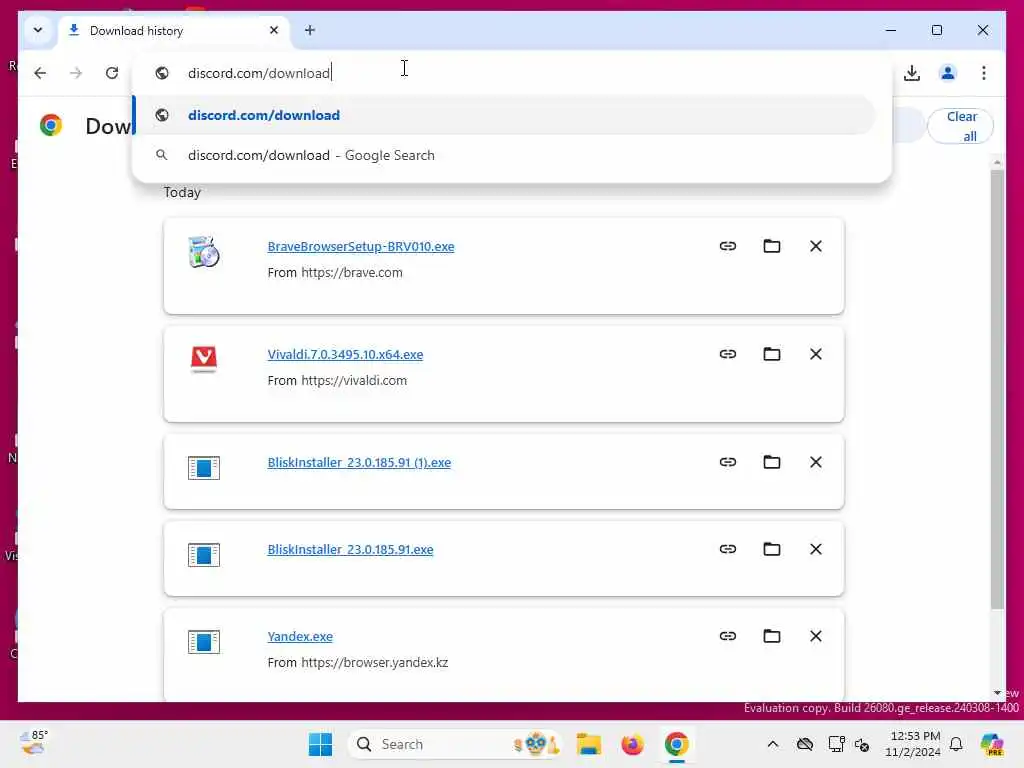Copy link for BliskInstaller_23.0.185.91 (1).exe
Viewport: 1024px width, 768px height.
tap(728, 462)
